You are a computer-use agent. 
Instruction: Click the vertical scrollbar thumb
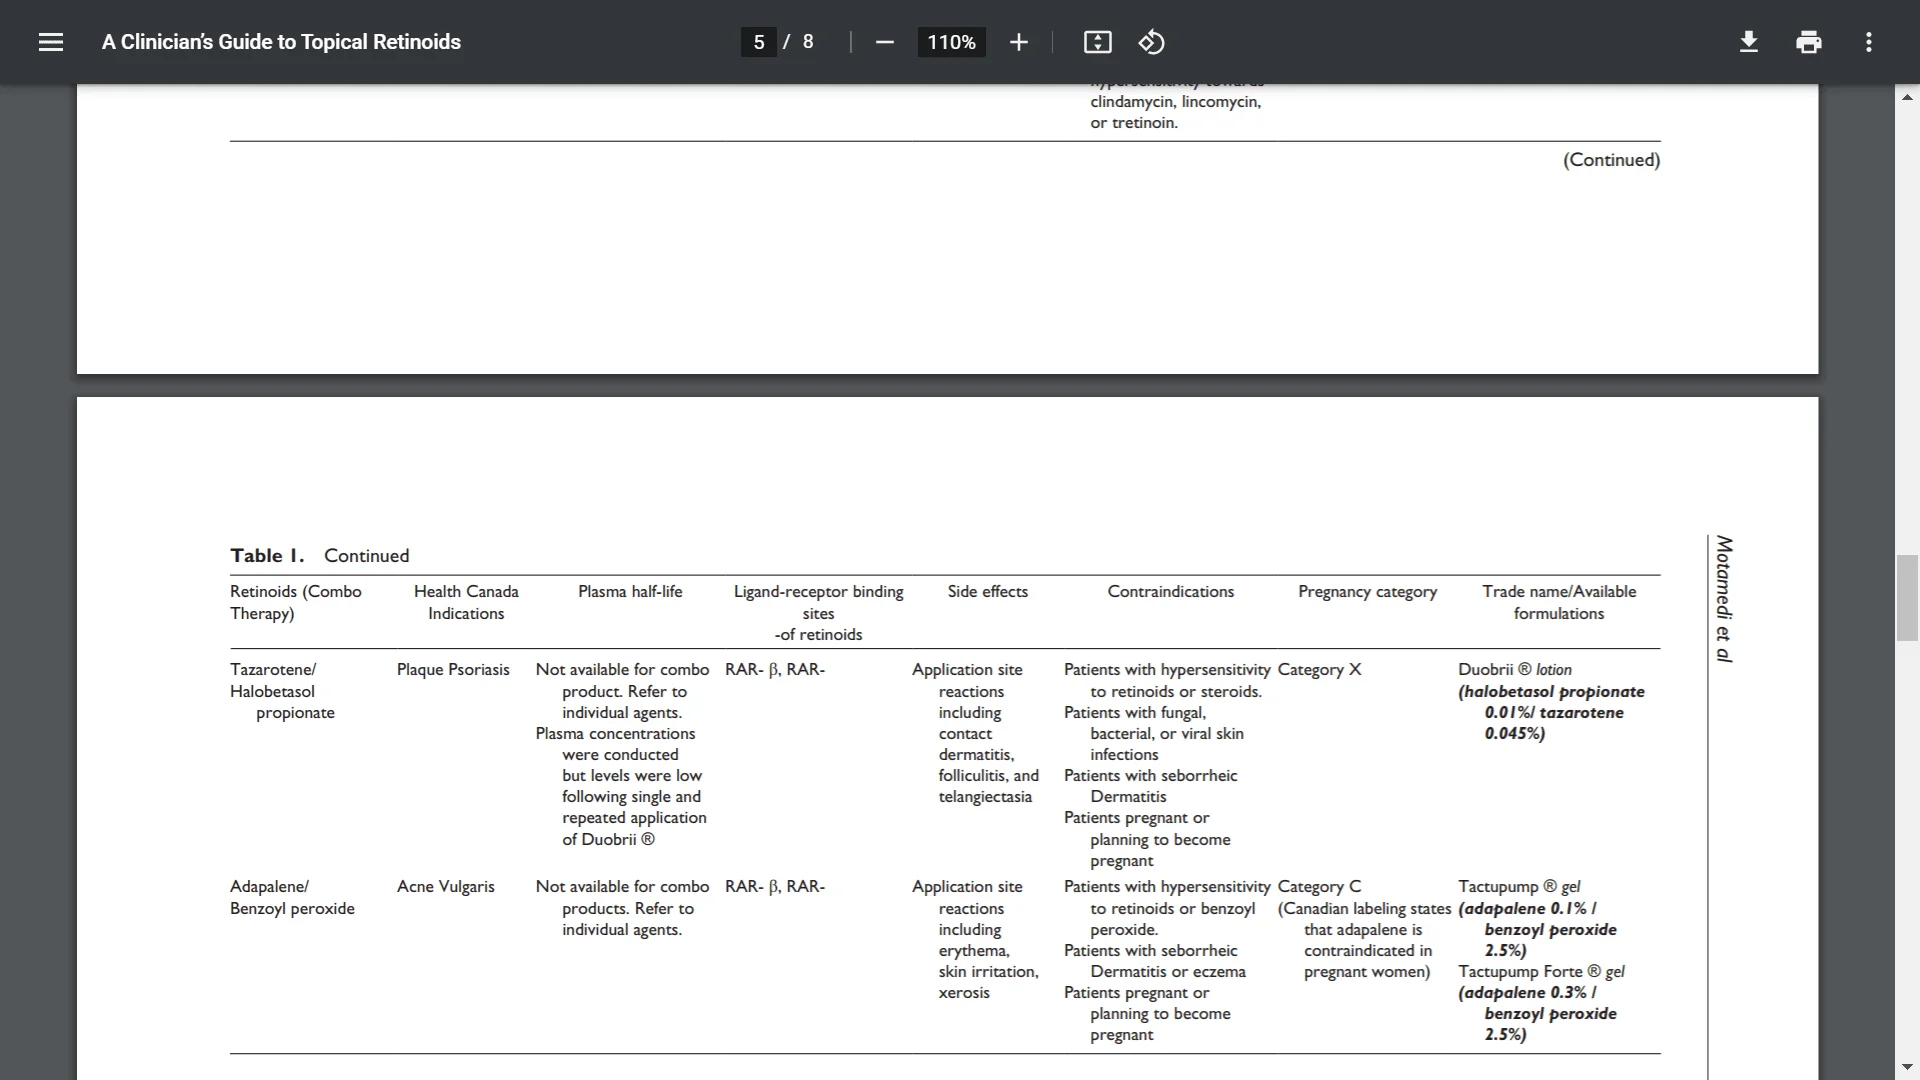coord(1908,598)
